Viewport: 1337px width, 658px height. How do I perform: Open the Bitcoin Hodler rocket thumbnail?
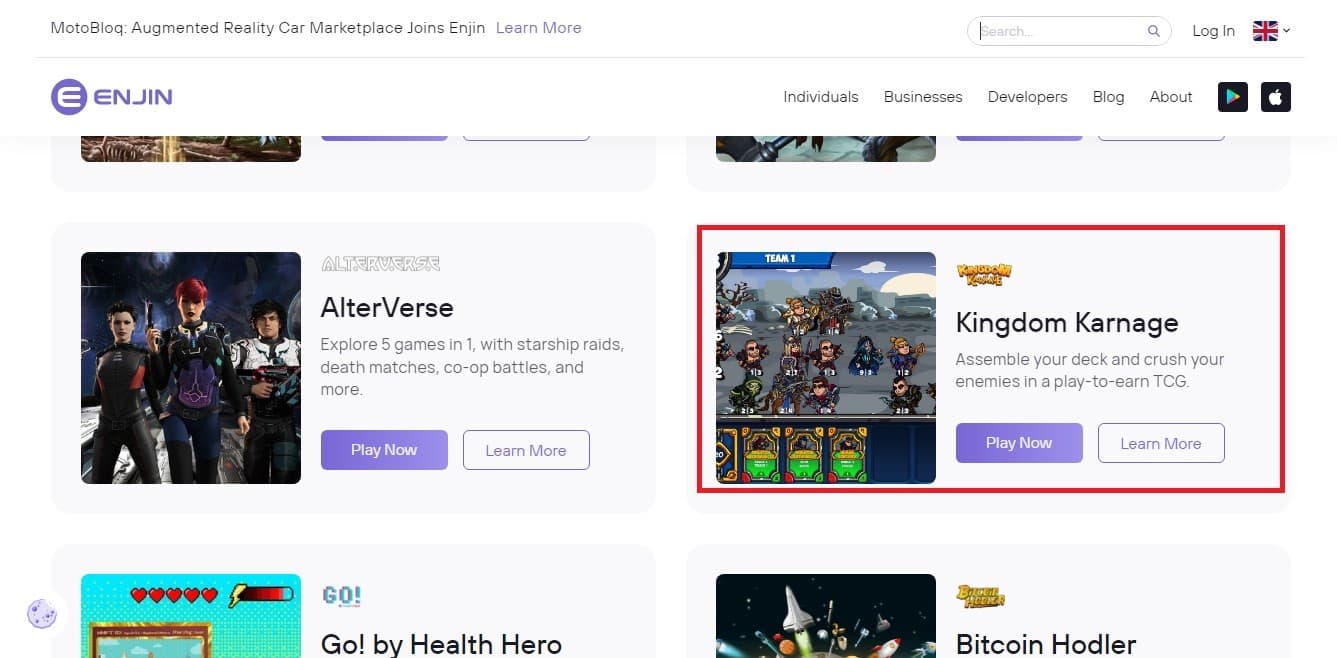coord(826,616)
